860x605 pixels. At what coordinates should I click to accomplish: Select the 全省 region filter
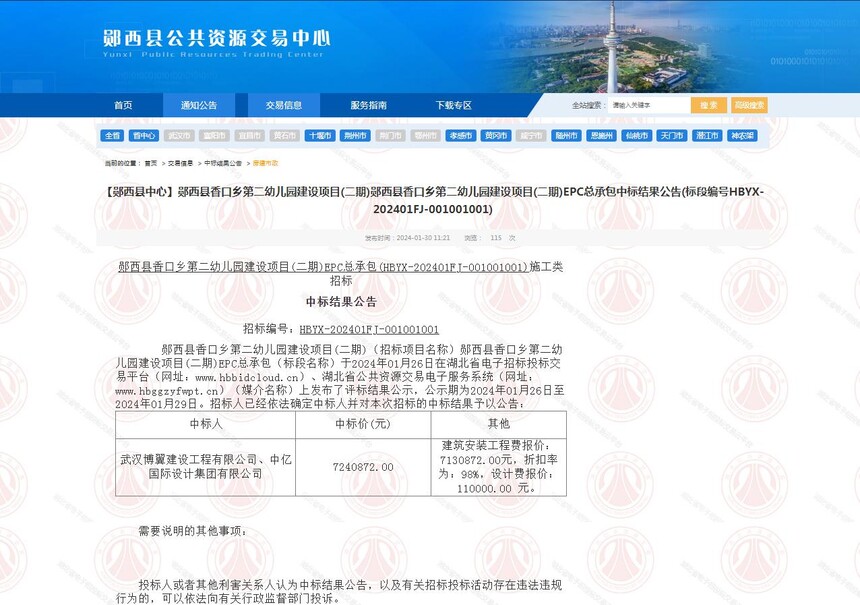(112, 135)
